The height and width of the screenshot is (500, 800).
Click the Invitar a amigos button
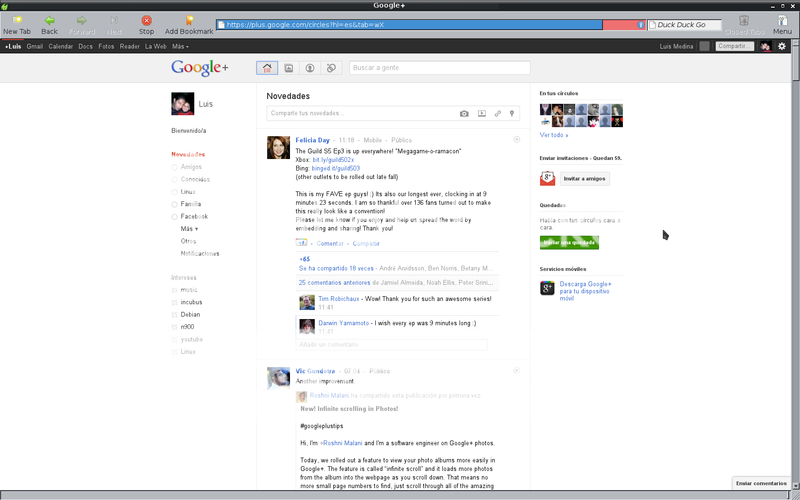pos(584,178)
